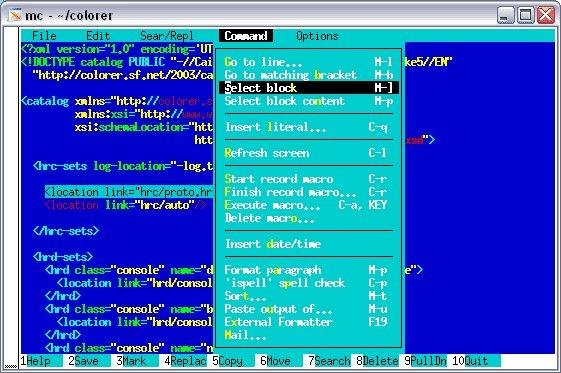This screenshot has width=561, height=373.
Task: Maximize the mc window
Action: tap(526, 15)
